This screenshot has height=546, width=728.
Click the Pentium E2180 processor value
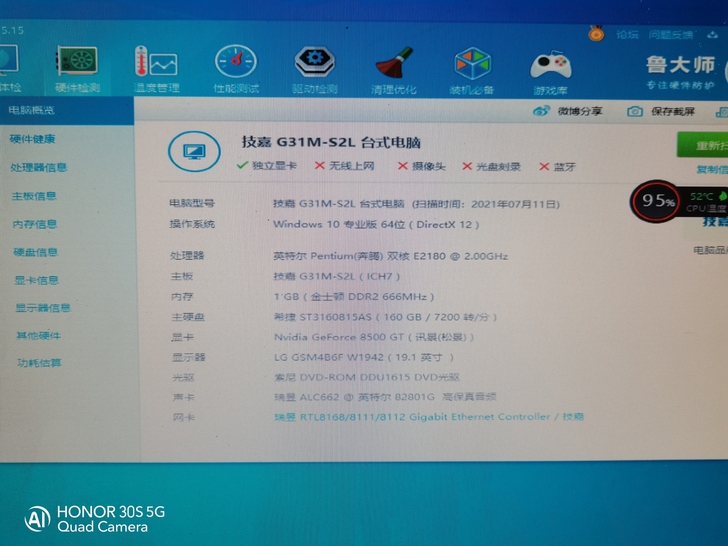[390, 256]
